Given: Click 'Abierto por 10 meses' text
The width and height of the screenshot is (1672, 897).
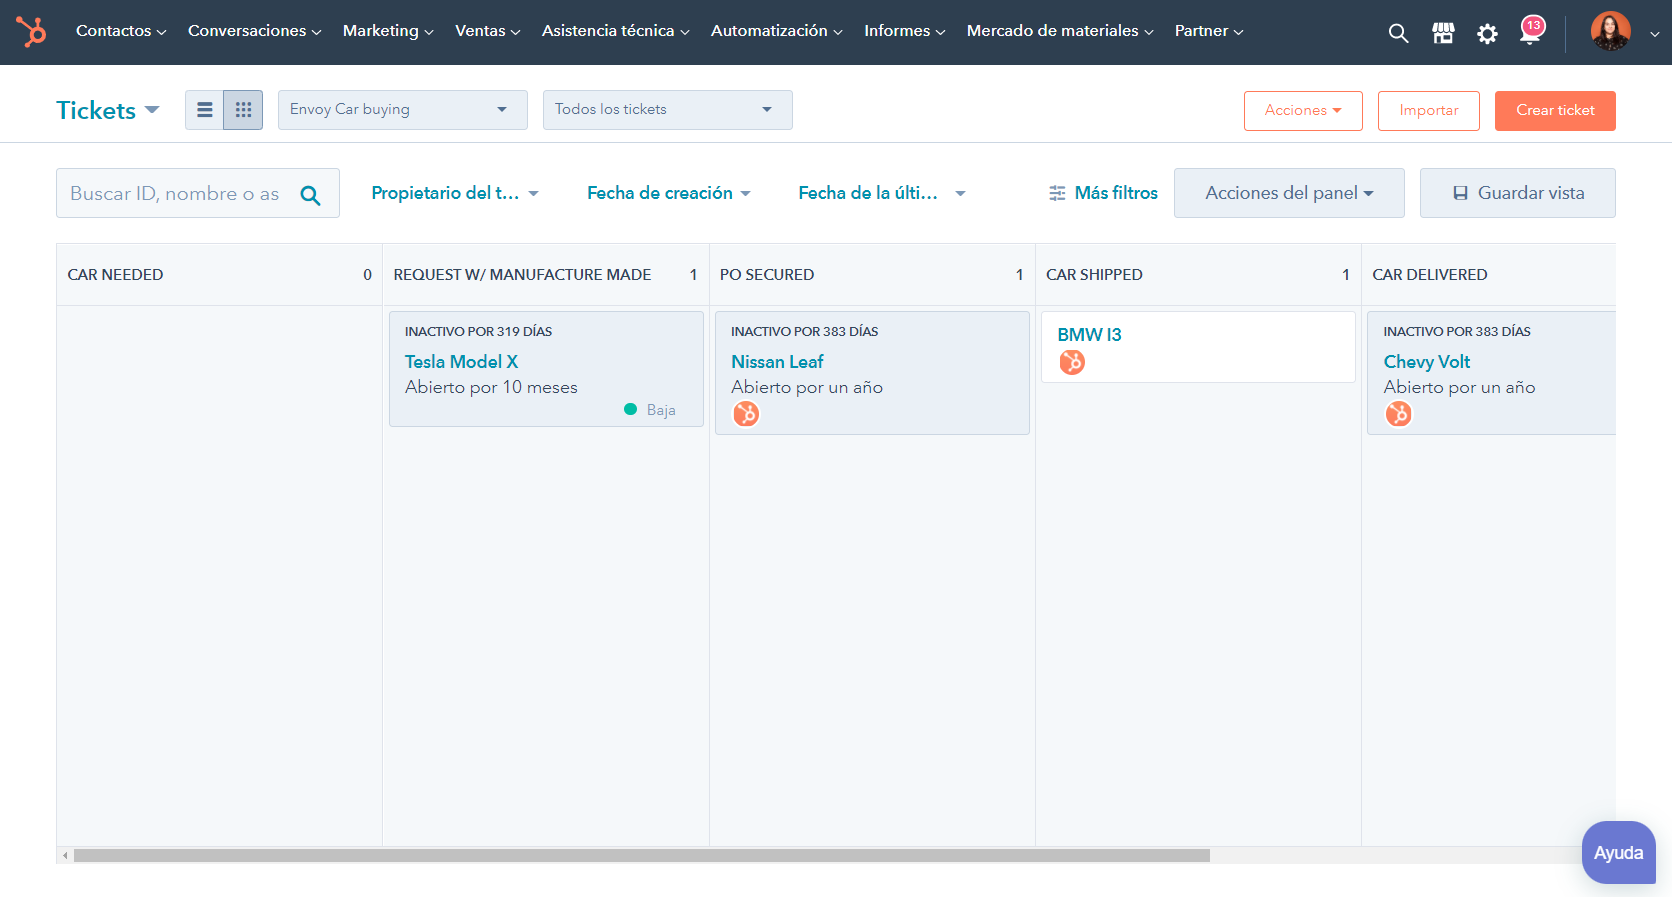Looking at the screenshot, I should pyautogui.click(x=491, y=388).
